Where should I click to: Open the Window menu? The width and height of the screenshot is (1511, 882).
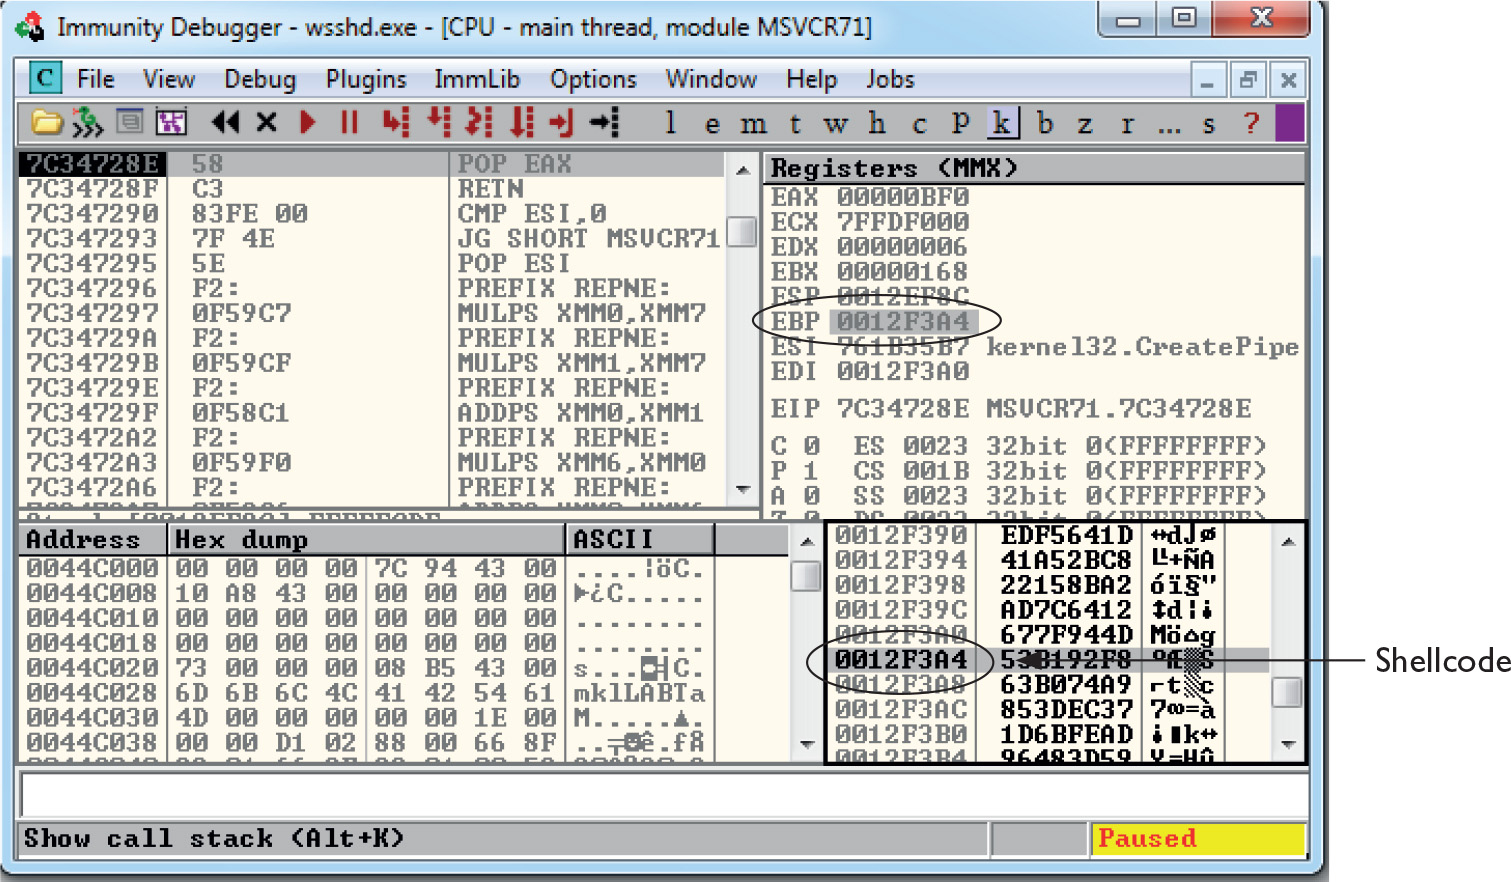pos(711,79)
